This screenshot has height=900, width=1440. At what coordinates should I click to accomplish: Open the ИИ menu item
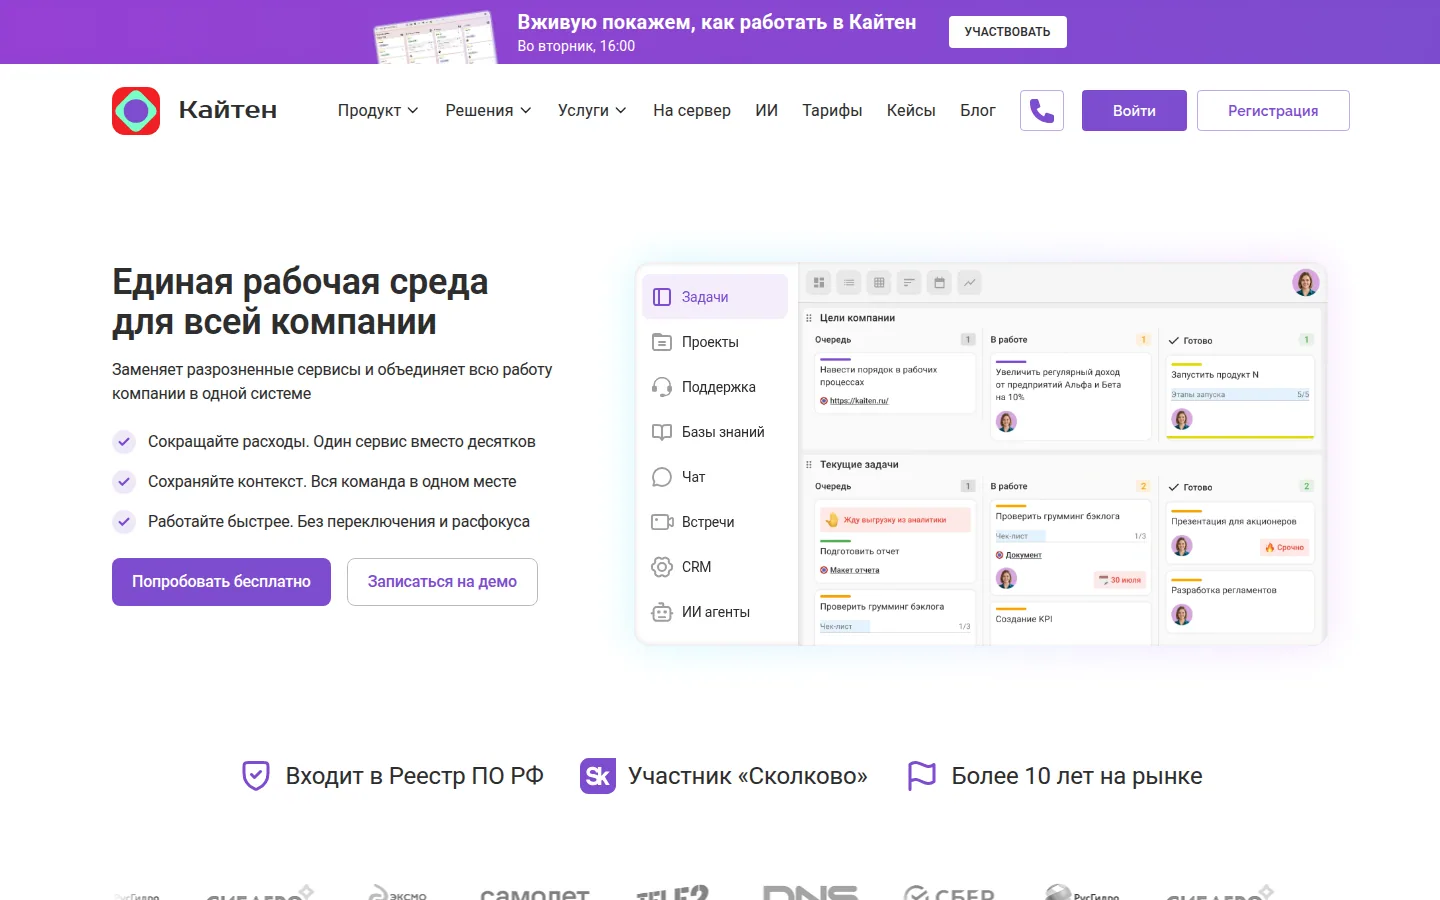[x=767, y=111]
